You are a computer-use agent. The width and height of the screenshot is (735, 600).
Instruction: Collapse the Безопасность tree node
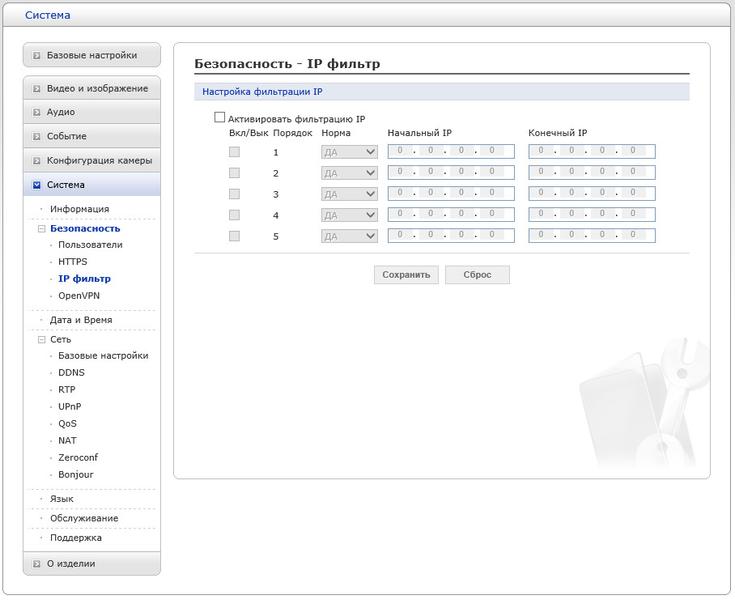click(x=41, y=229)
